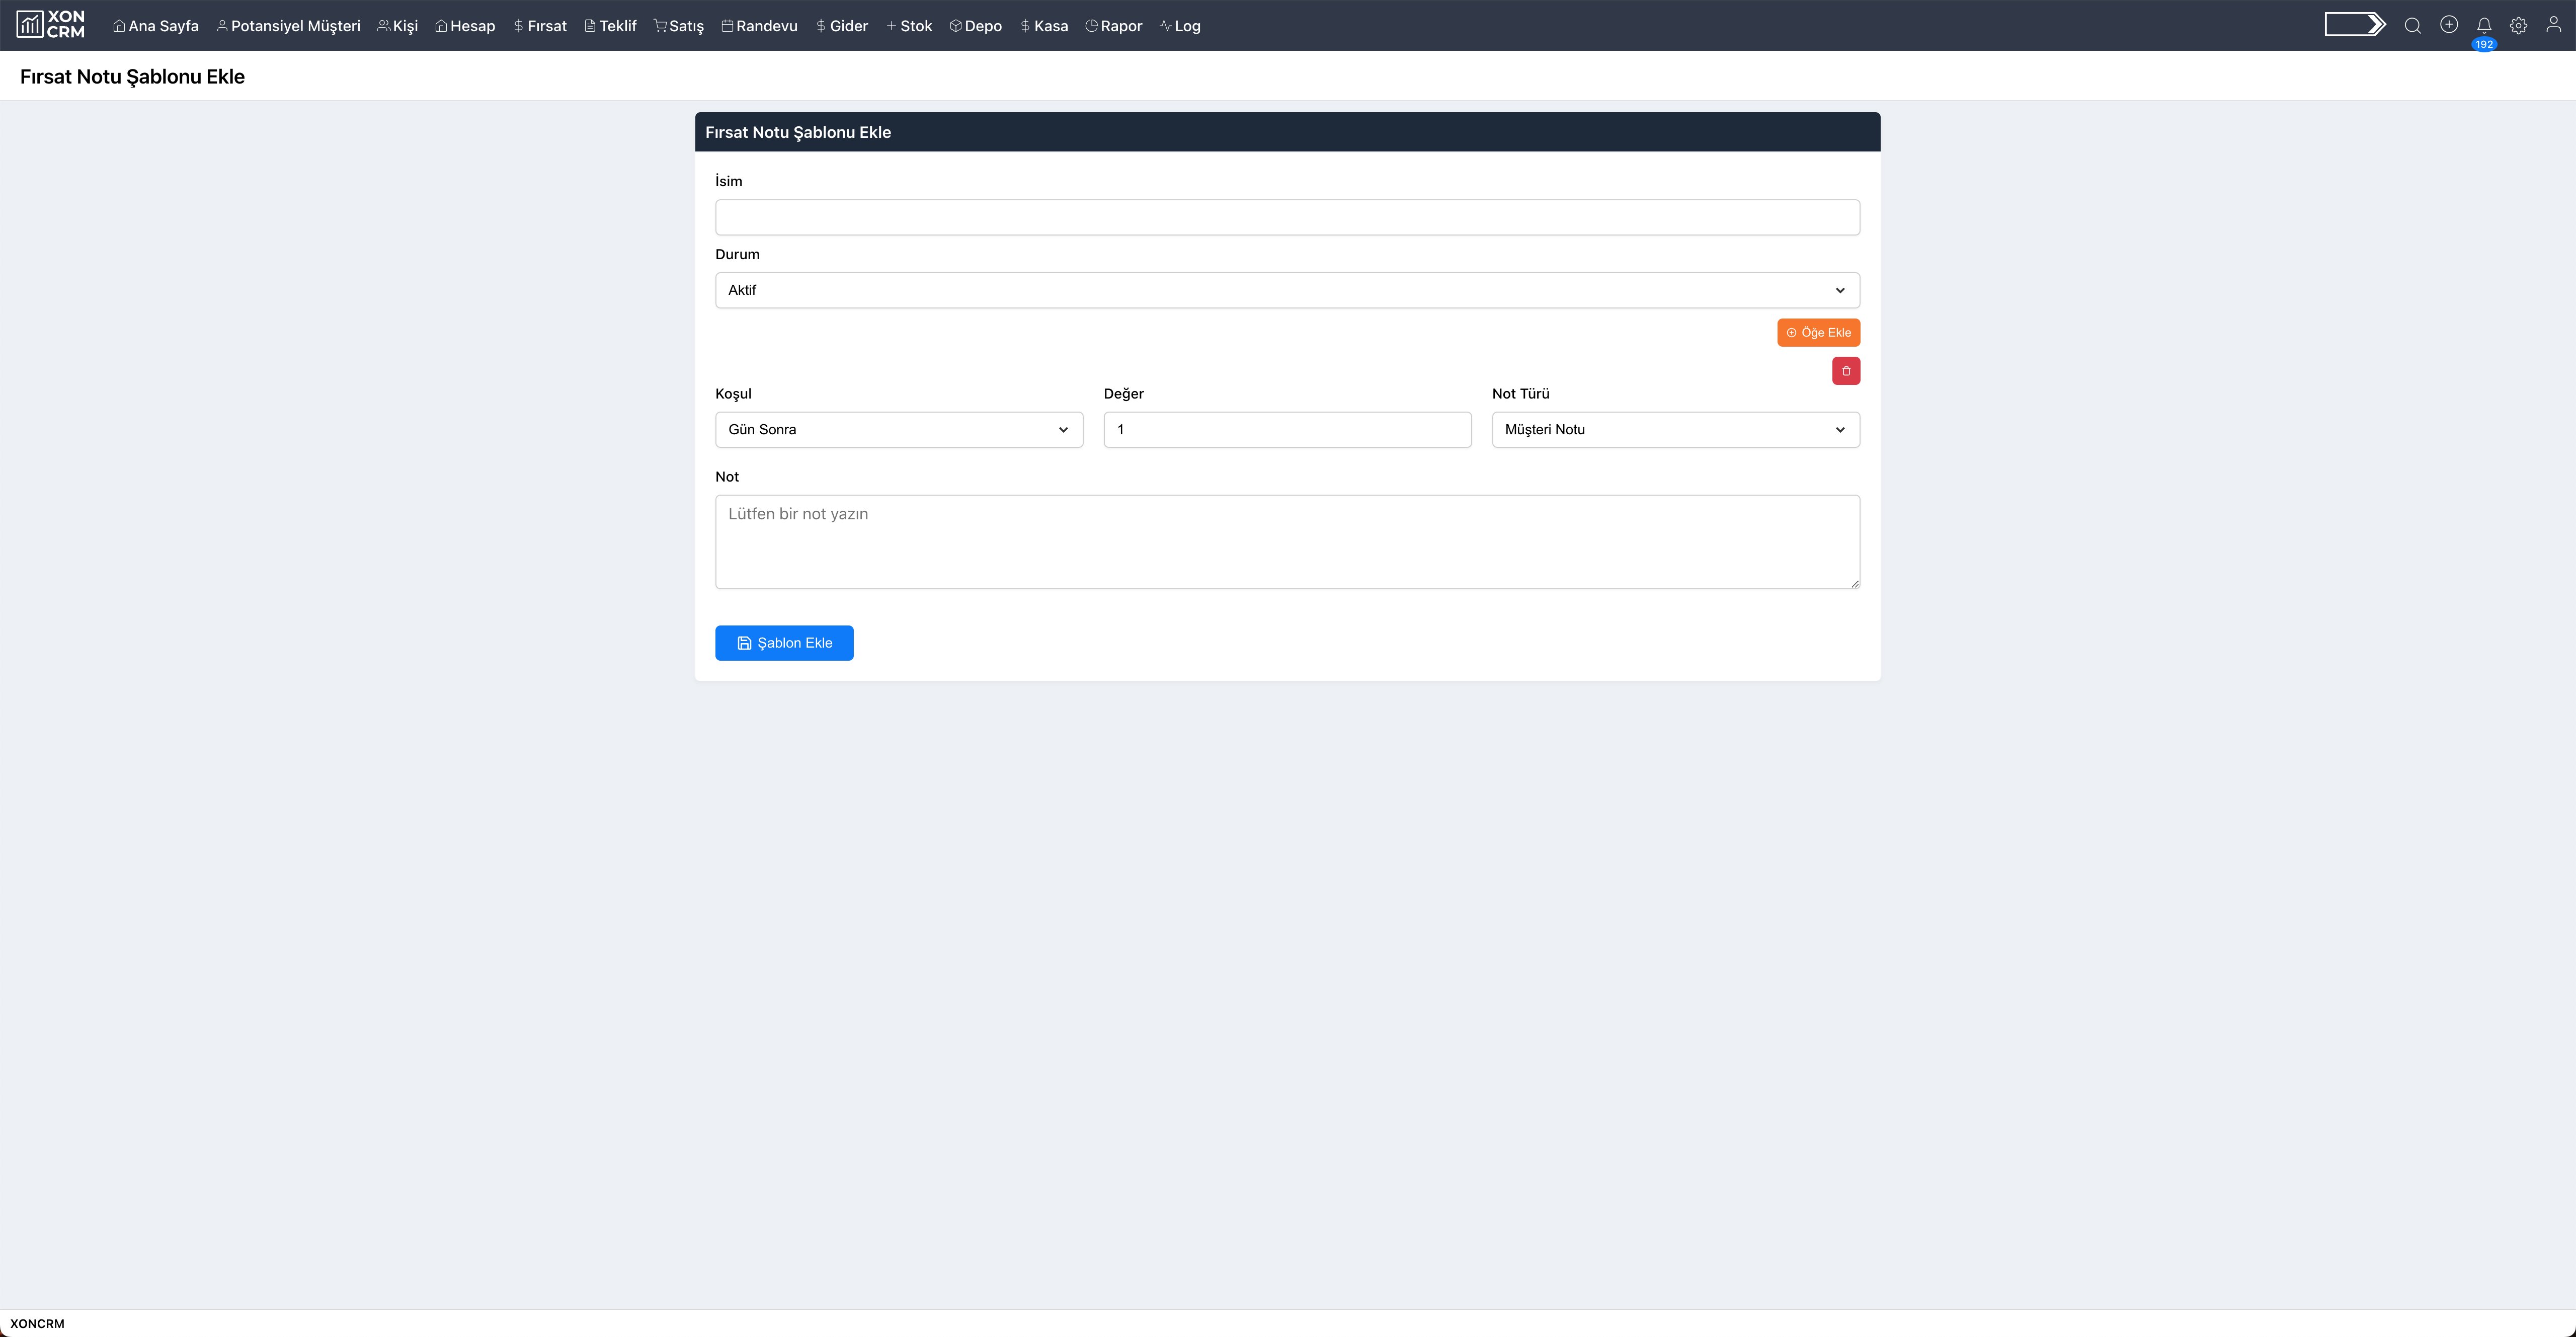Open the settings gear icon
The height and width of the screenshot is (1337, 2576).
2518,26
